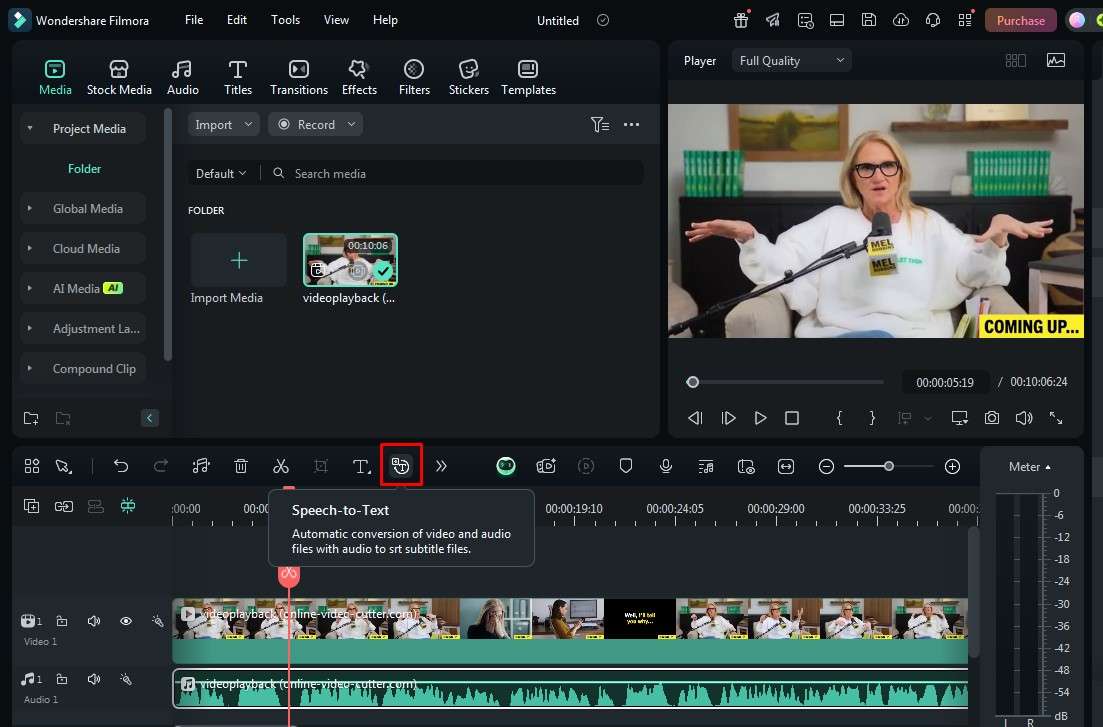Switch to the Stock Media tab
Image resolution: width=1103 pixels, height=727 pixels.
click(119, 77)
